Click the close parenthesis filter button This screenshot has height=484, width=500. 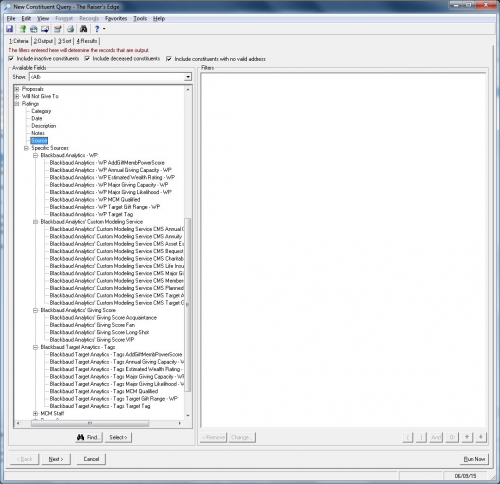point(421,437)
